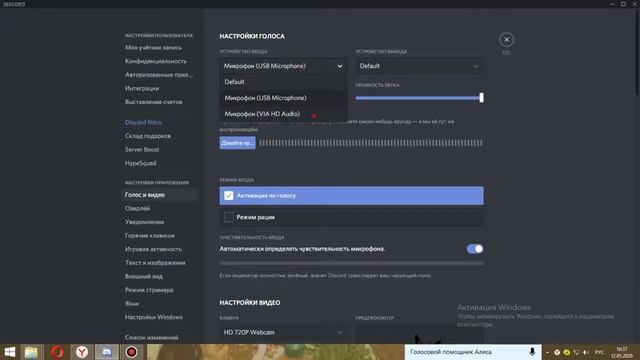Screen dimensions: 640x360
Task: Open Уведомления settings page
Action: (x=144, y=222)
